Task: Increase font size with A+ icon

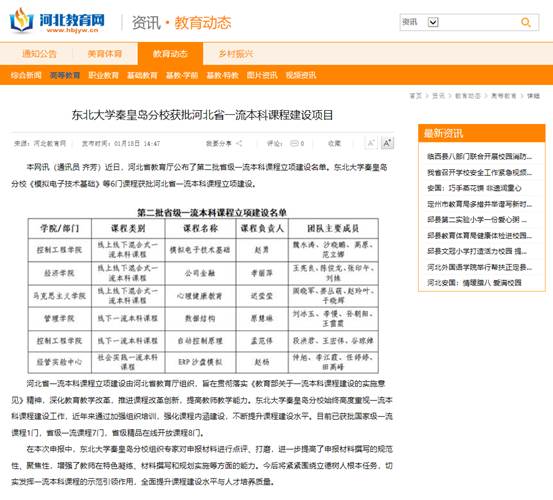Action: point(387,143)
